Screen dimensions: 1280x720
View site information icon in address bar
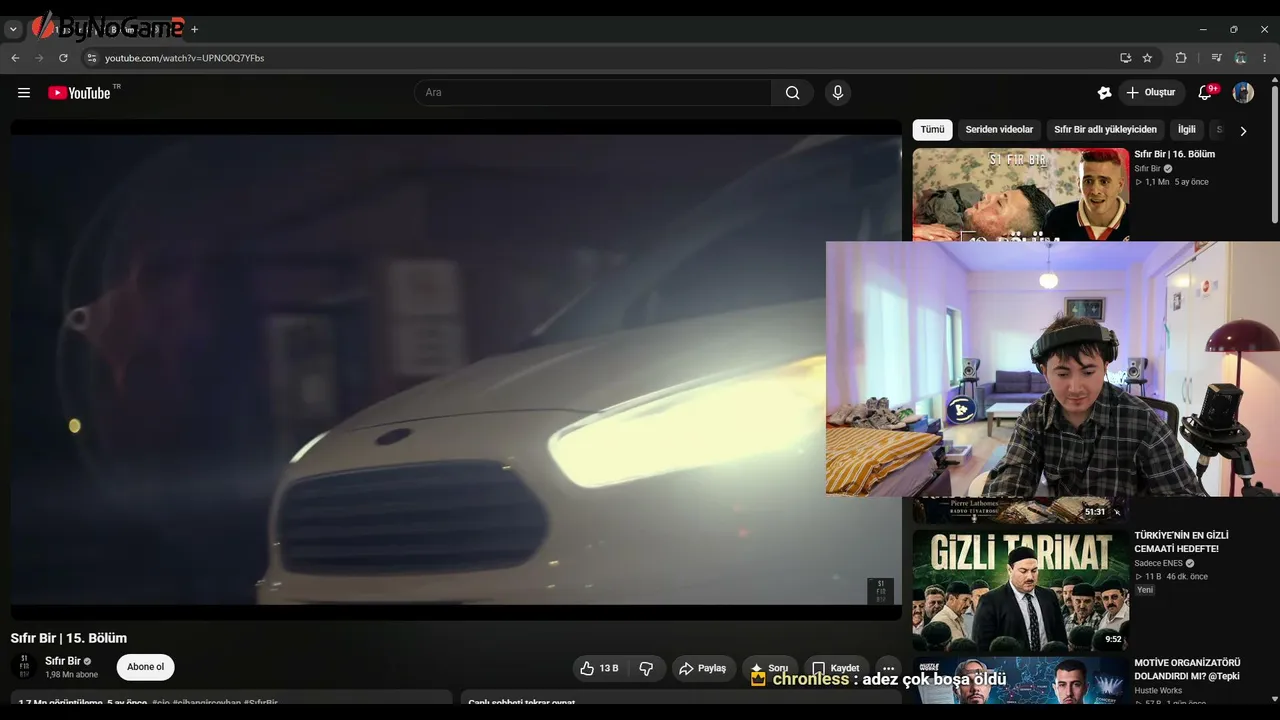(92, 58)
